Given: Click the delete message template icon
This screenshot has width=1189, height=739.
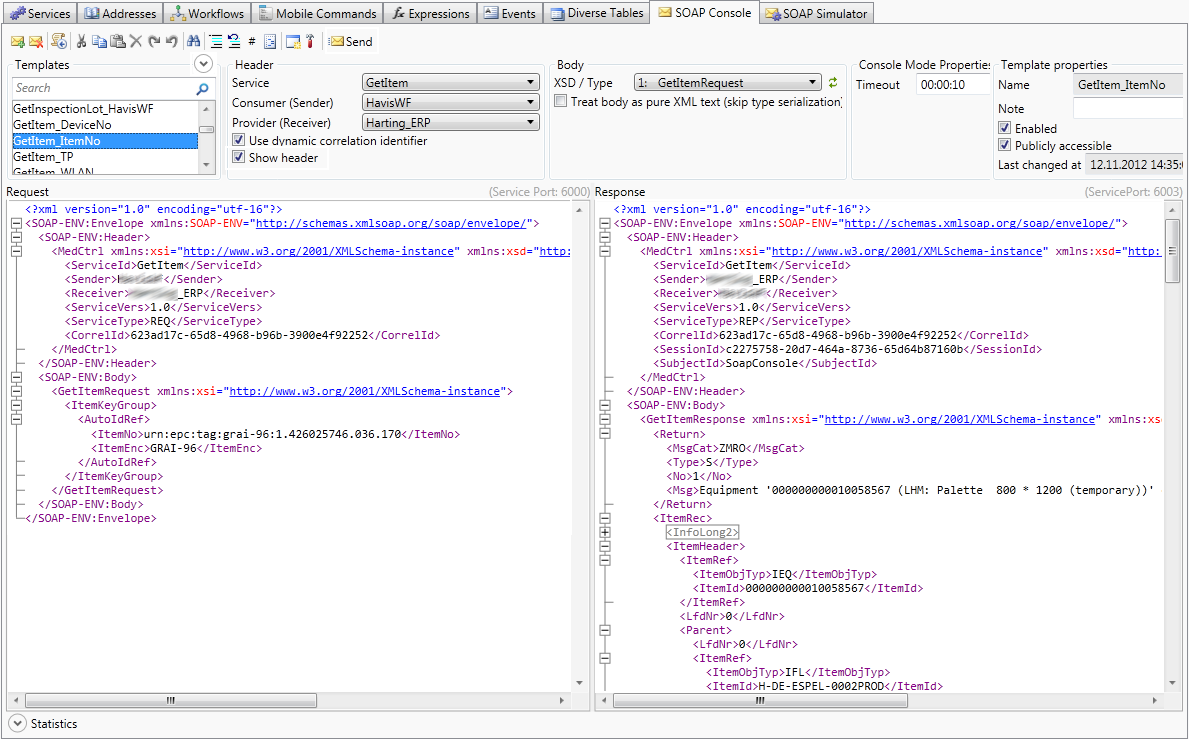Looking at the screenshot, I should pos(35,42).
